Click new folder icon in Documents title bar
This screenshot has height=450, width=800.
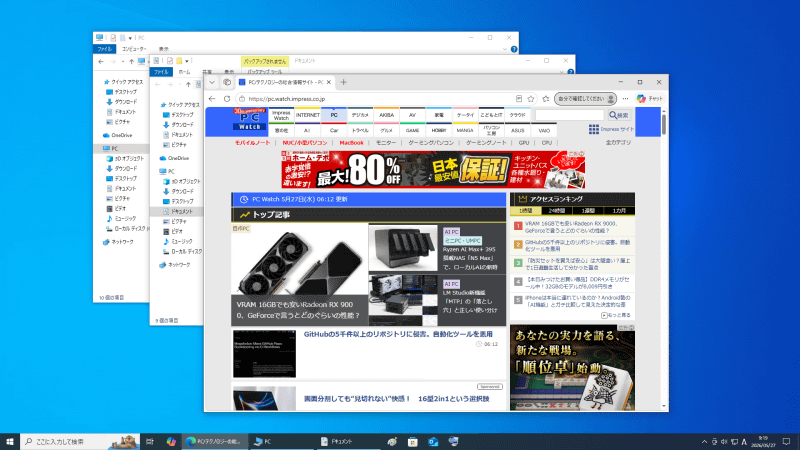(x=179, y=61)
